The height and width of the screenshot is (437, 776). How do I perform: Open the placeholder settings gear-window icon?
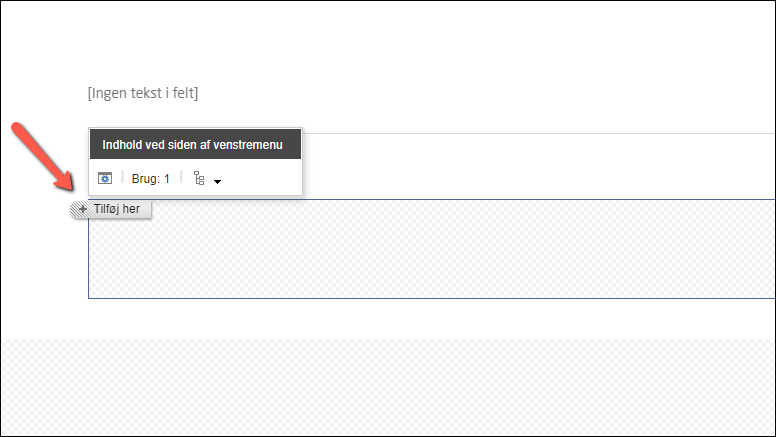(x=105, y=178)
